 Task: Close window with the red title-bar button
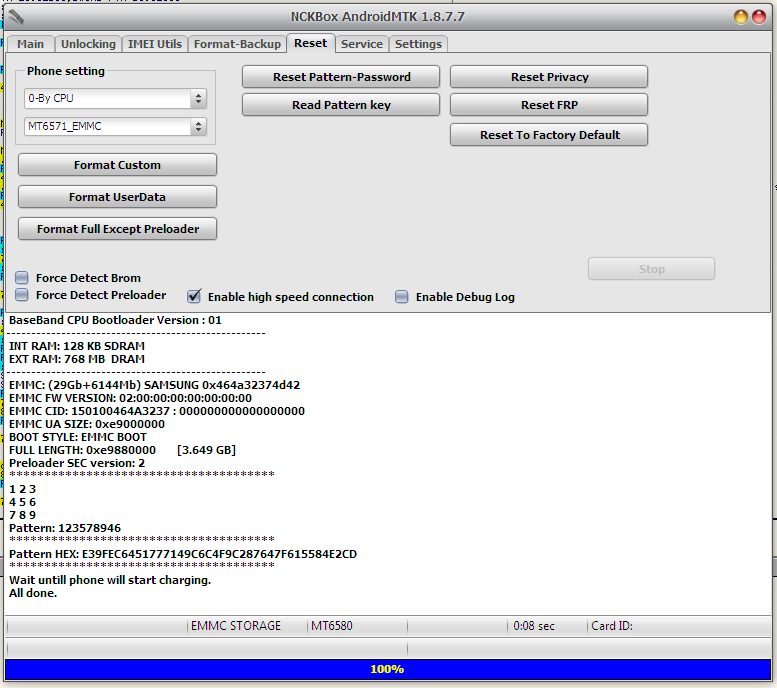[759, 17]
